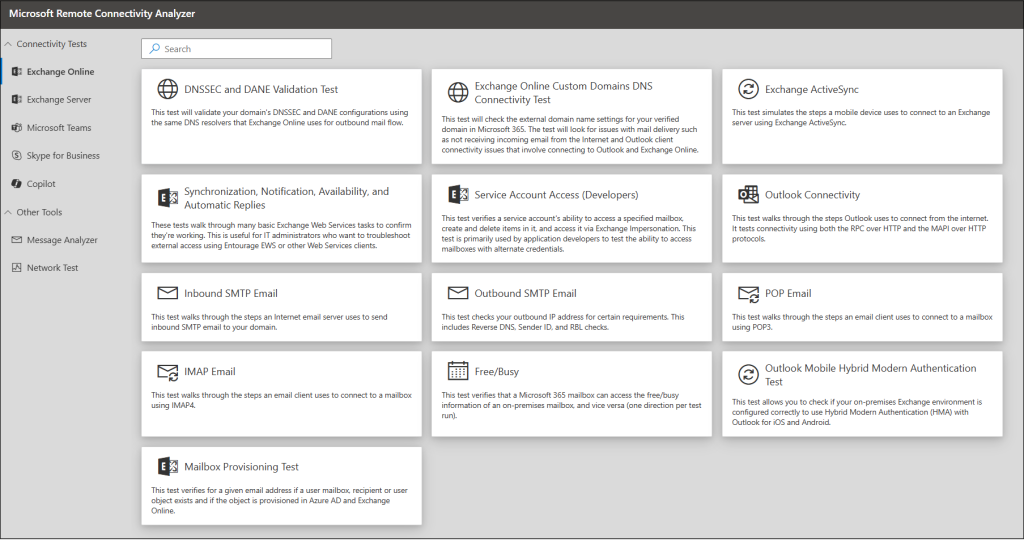Click the magnifier icon in the search box
The height and width of the screenshot is (540, 1024).
pyautogui.click(x=155, y=48)
